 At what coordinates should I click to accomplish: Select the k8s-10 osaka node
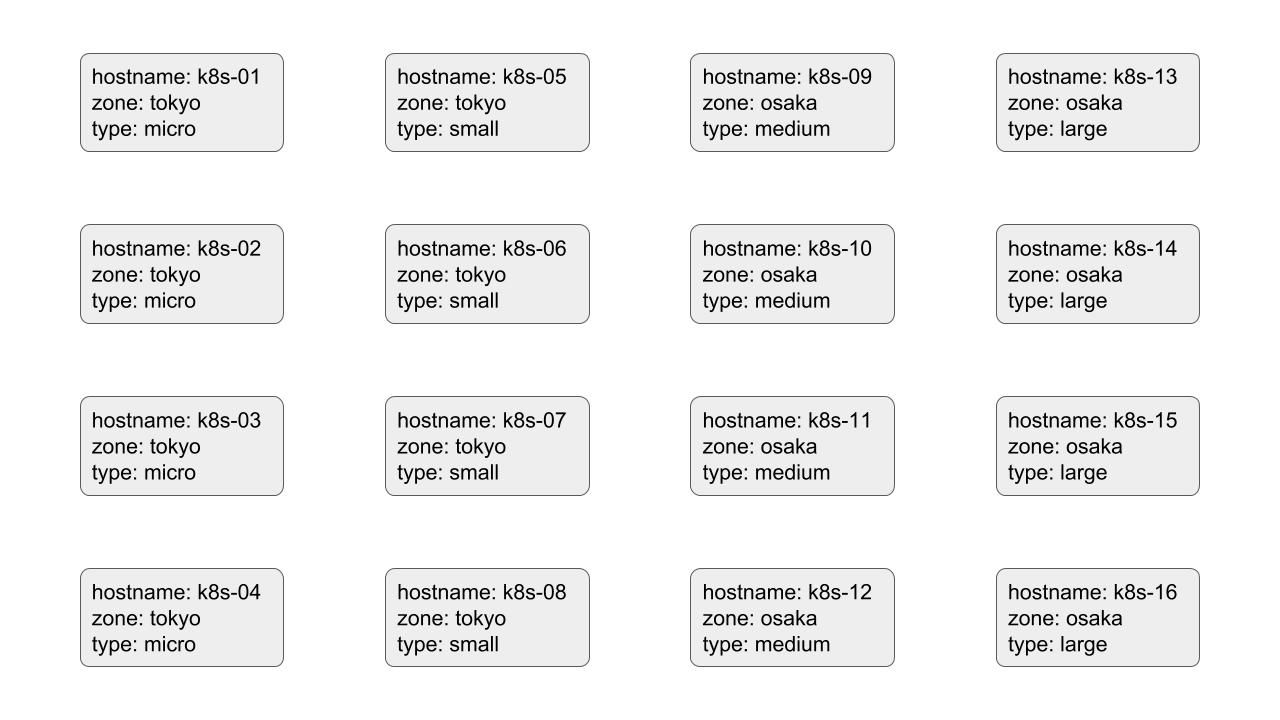[x=792, y=274]
